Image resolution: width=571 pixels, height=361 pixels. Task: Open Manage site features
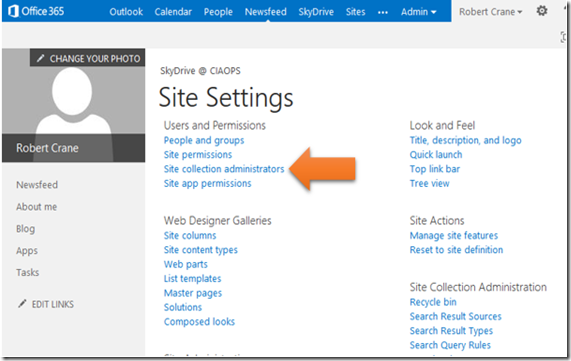click(x=454, y=236)
